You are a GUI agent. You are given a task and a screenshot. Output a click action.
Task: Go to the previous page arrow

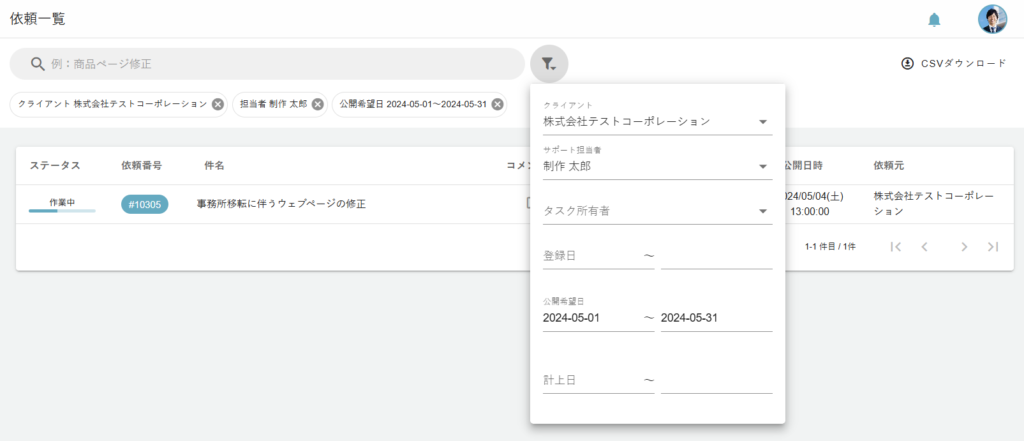click(x=925, y=246)
